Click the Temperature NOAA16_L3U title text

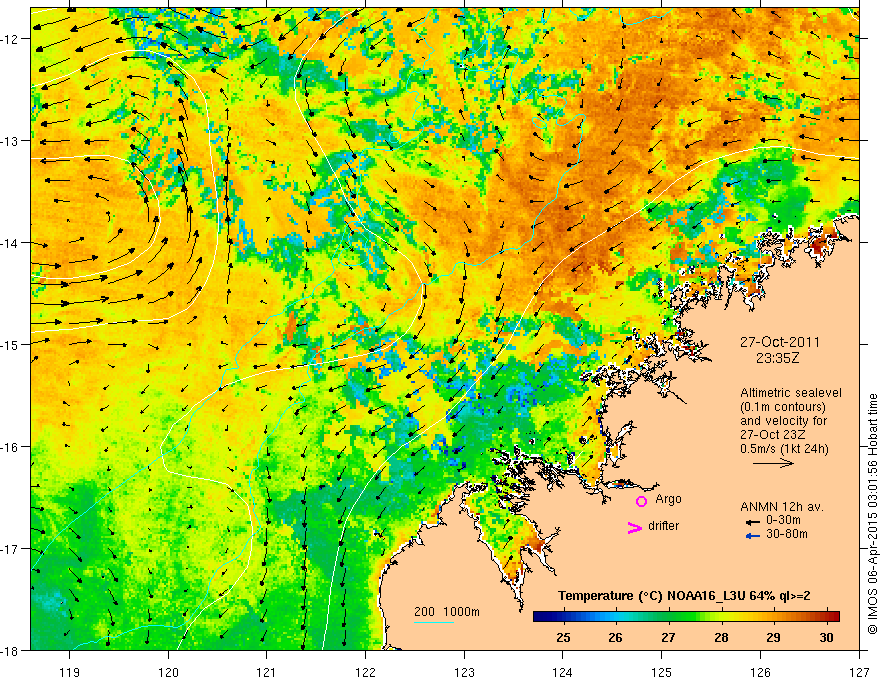[684, 596]
